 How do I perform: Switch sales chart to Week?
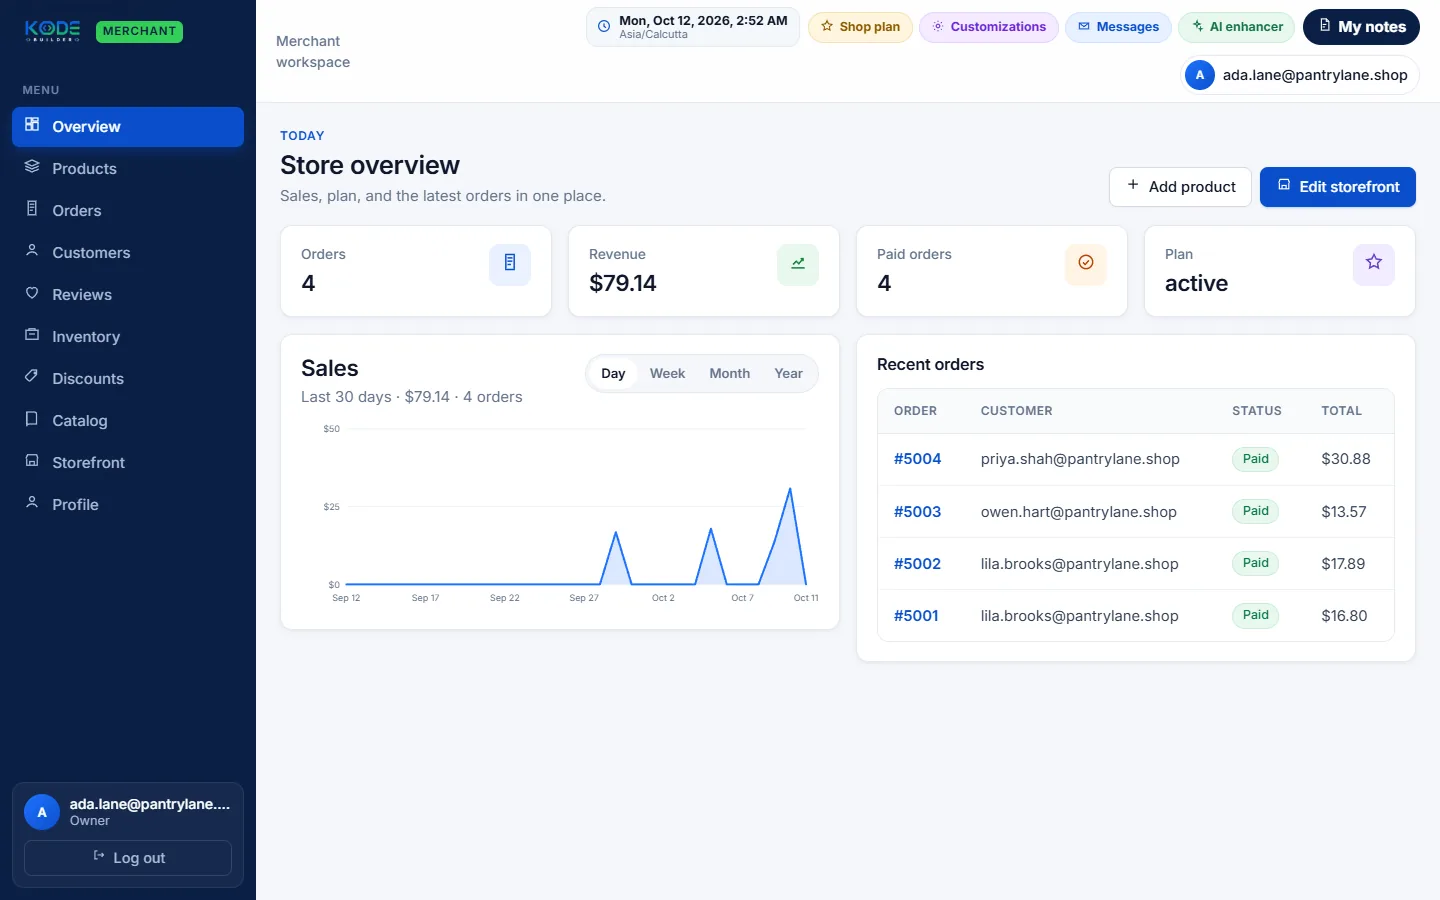667,373
